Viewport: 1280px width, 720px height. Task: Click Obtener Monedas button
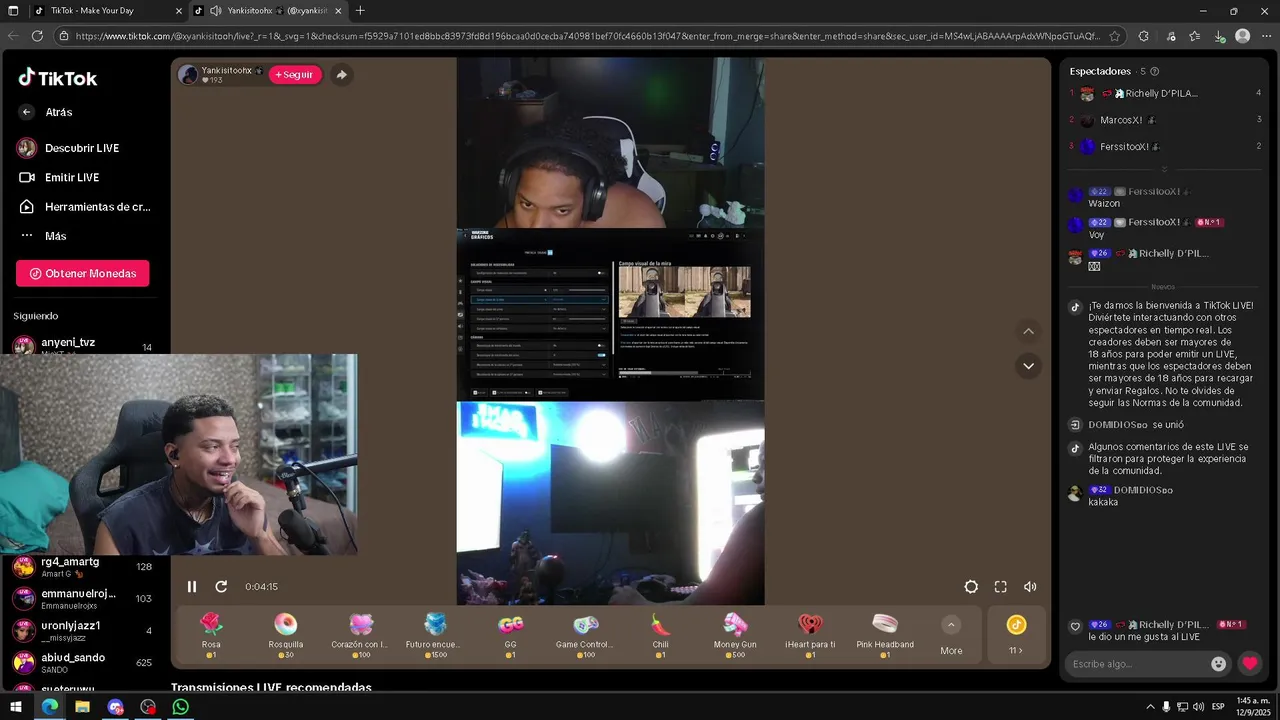pyautogui.click(x=82, y=273)
